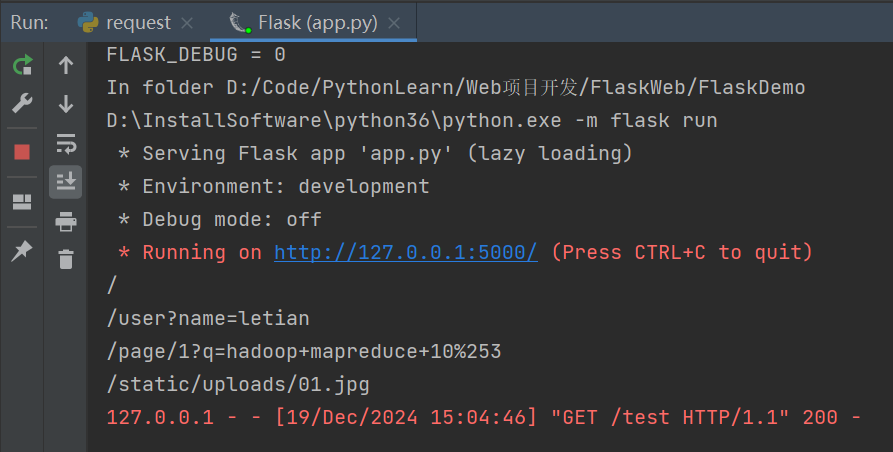Clear all console output with trash icon
This screenshot has width=893, height=452.
(x=66, y=259)
